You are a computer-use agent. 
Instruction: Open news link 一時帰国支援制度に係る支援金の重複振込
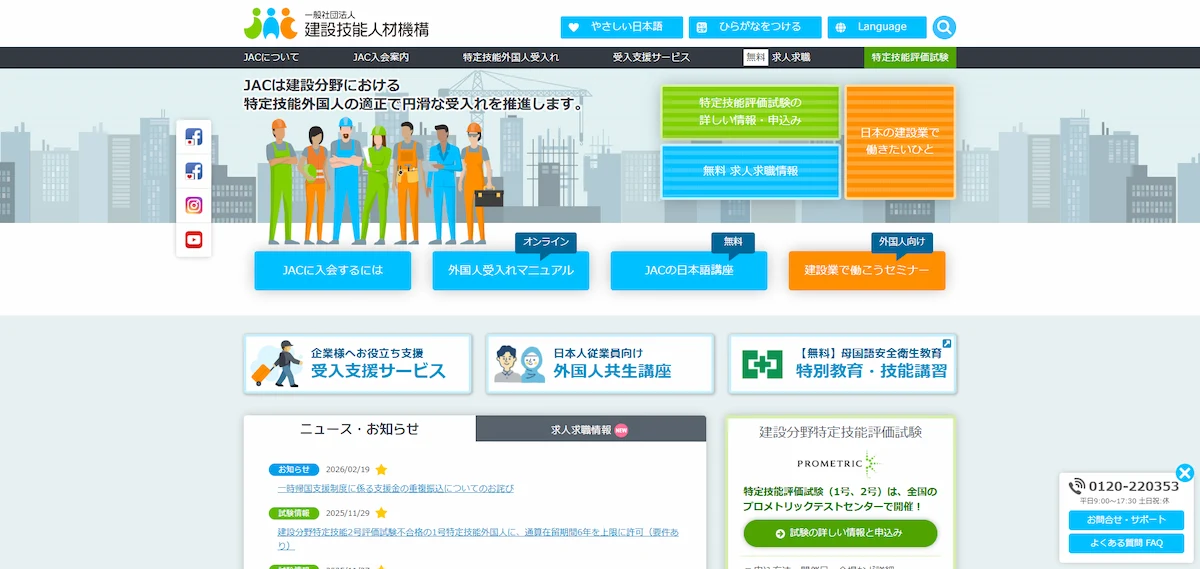click(396, 488)
